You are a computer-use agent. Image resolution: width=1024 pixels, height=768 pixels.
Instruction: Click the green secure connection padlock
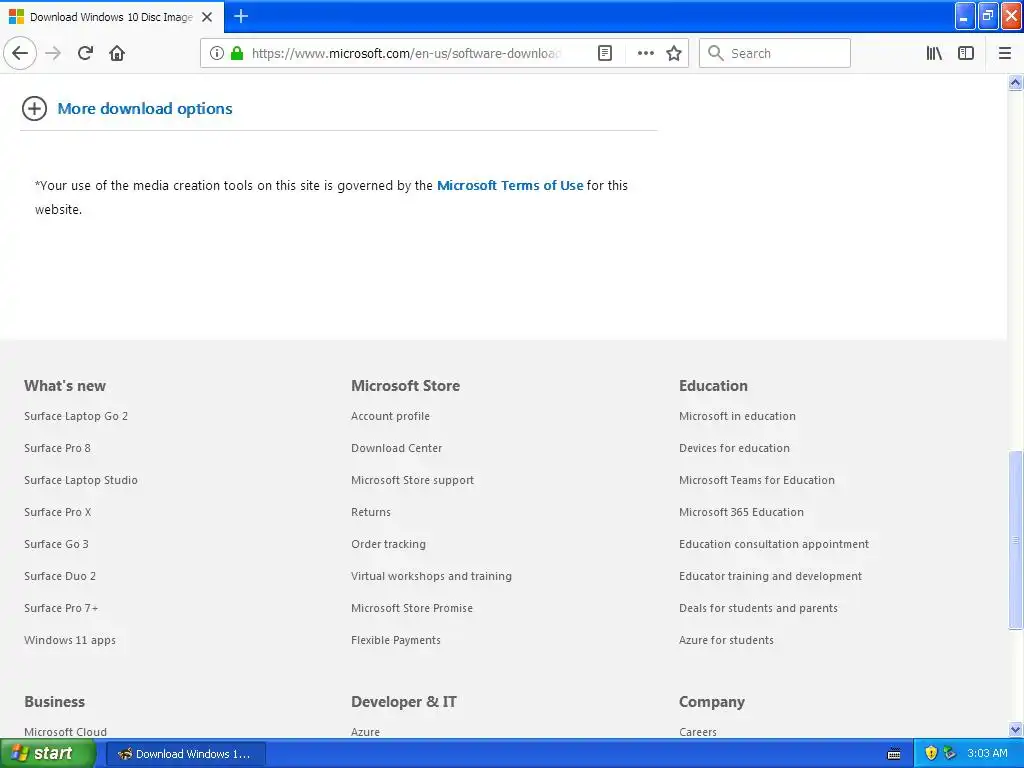click(x=237, y=54)
